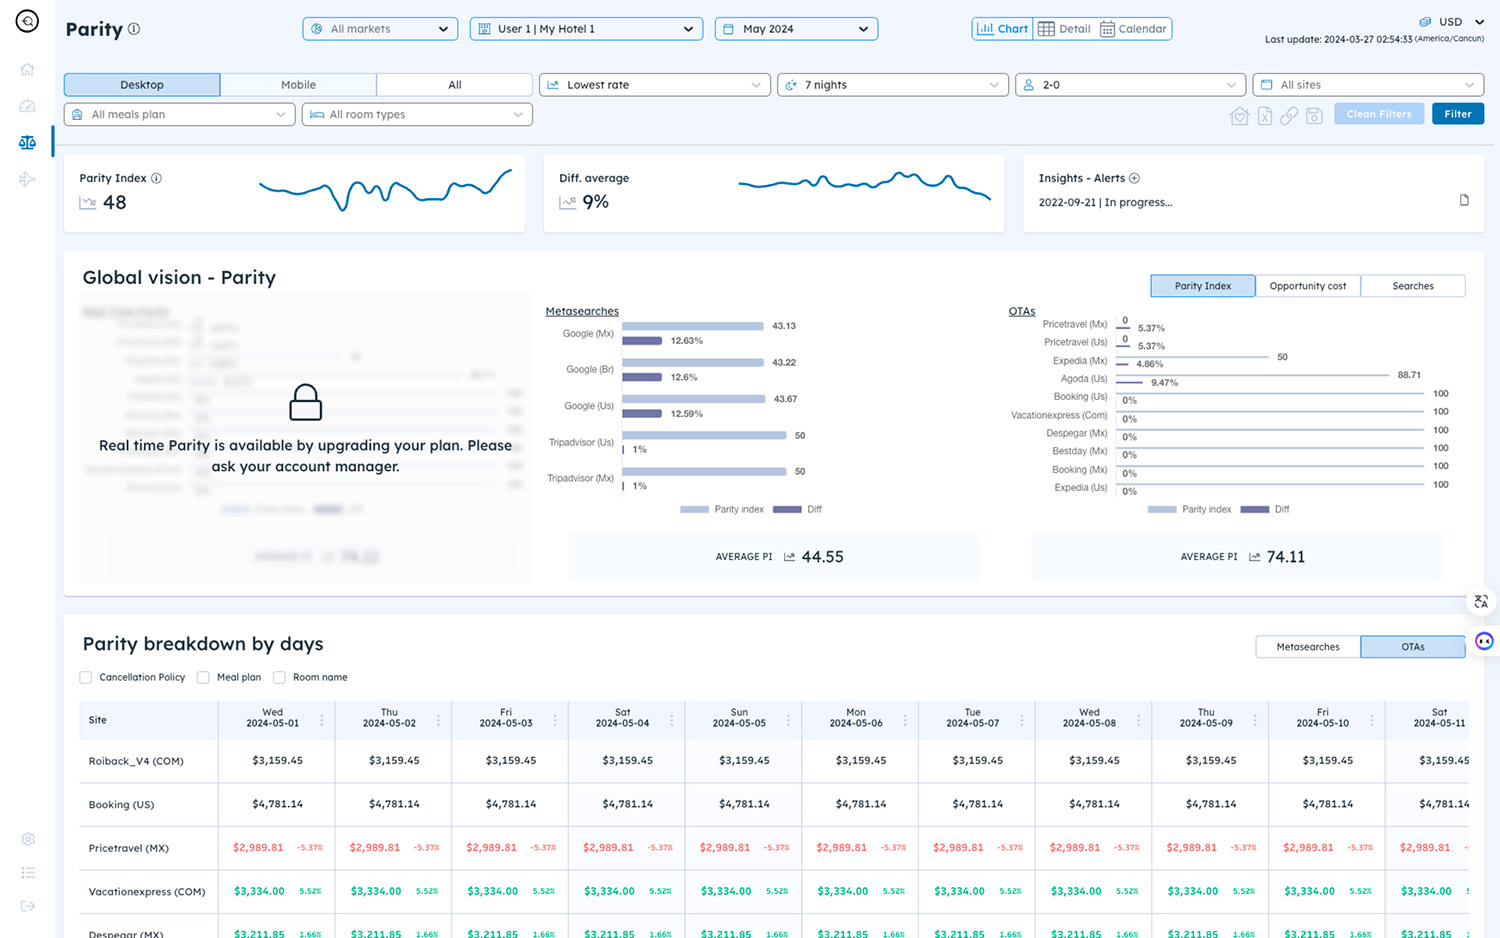Tick the Meal plan checkbox
Image resolution: width=1500 pixels, height=938 pixels.
click(203, 678)
